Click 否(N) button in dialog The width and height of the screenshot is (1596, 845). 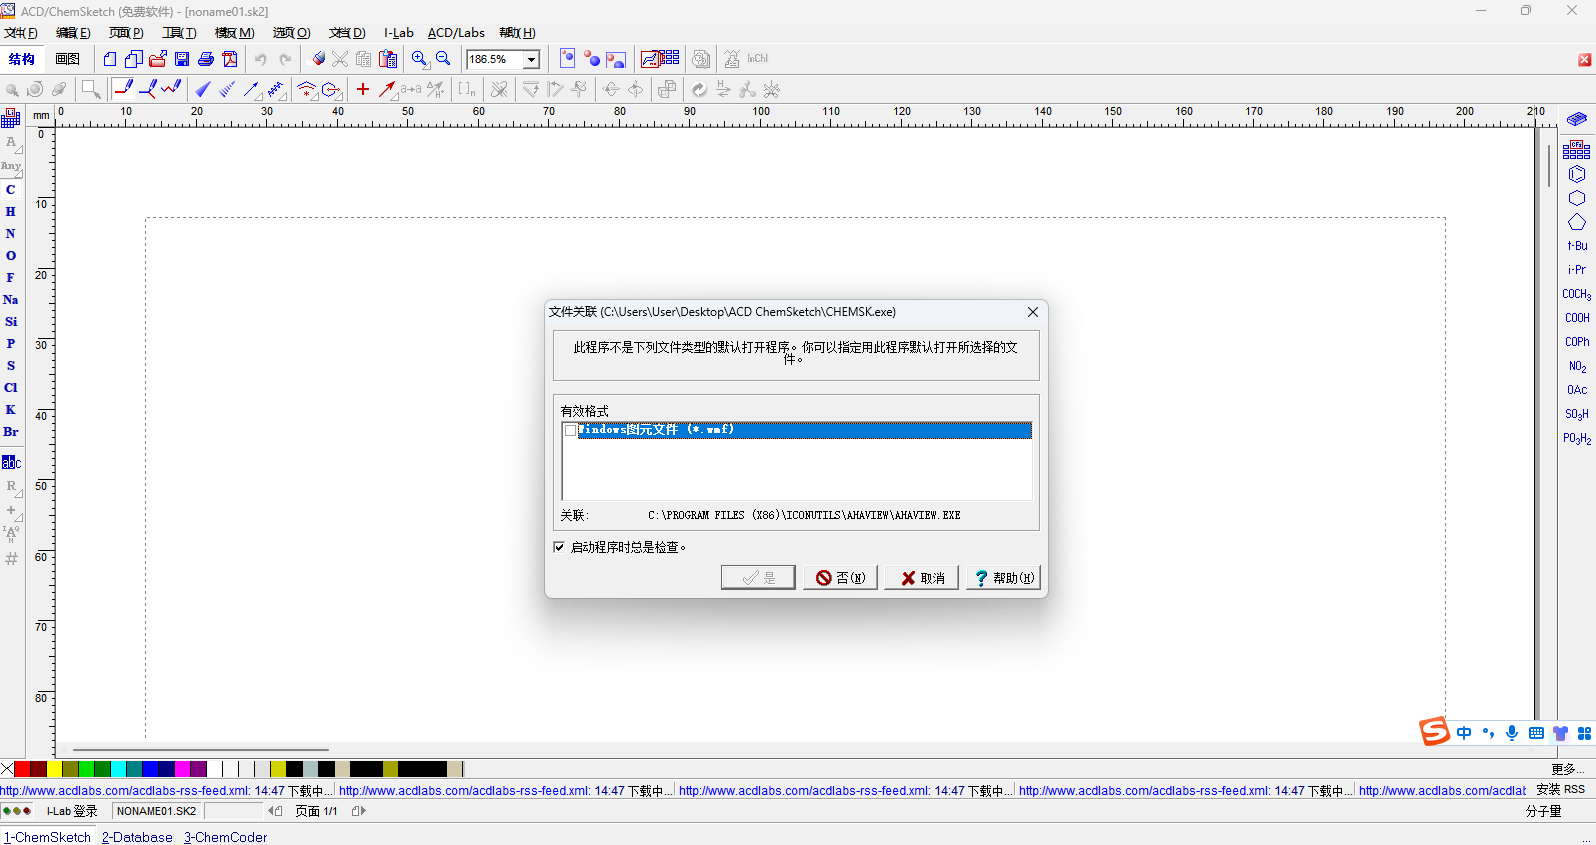pos(840,578)
